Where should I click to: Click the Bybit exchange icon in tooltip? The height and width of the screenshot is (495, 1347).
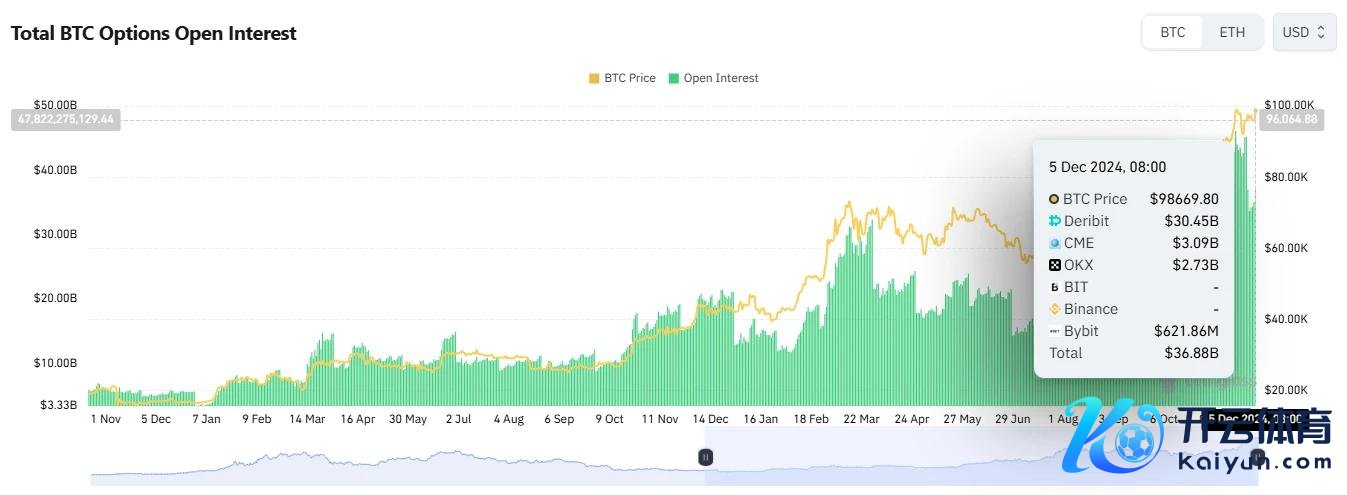1054,331
